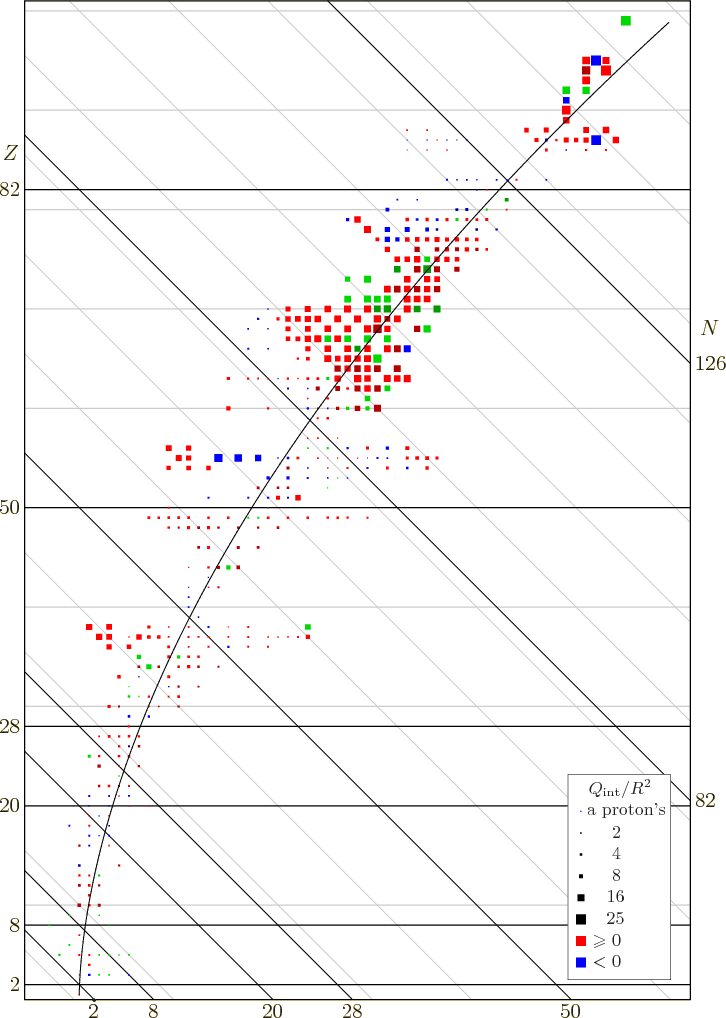Click the Z axis label

tap(11, 153)
